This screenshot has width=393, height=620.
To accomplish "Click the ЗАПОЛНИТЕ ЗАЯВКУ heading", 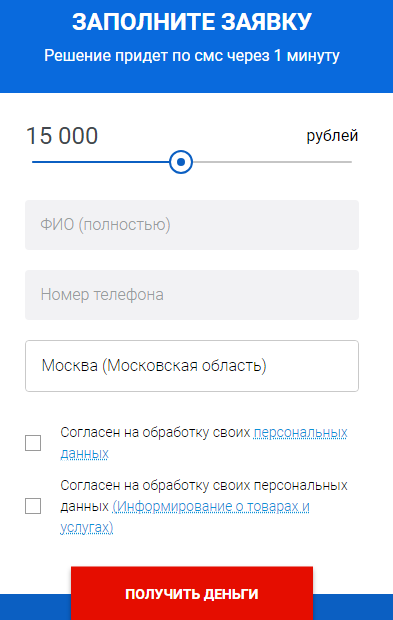I will (192, 21).
